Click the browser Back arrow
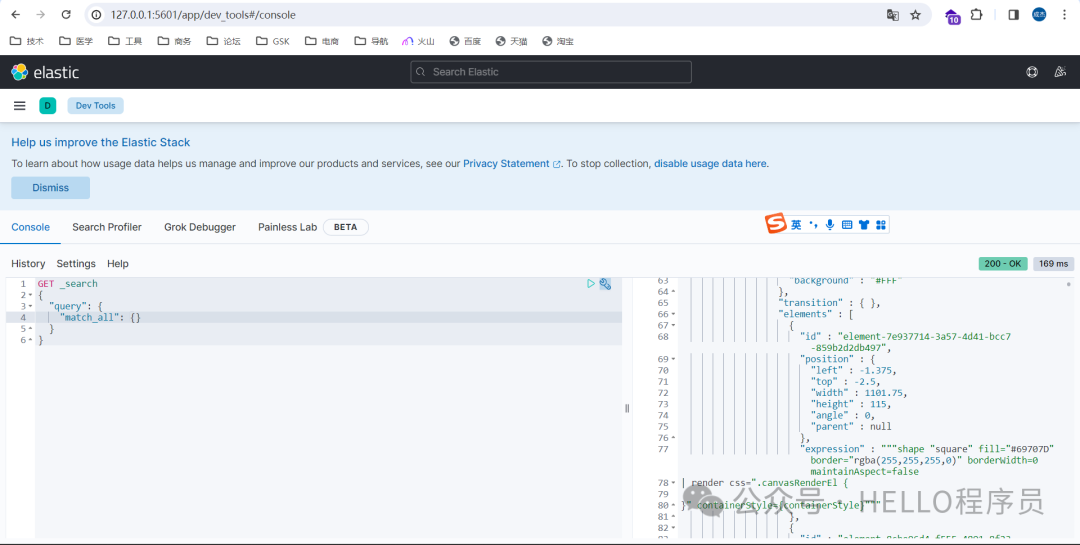The height and width of the screenshot is (545, 1080). tap(15, 14)
